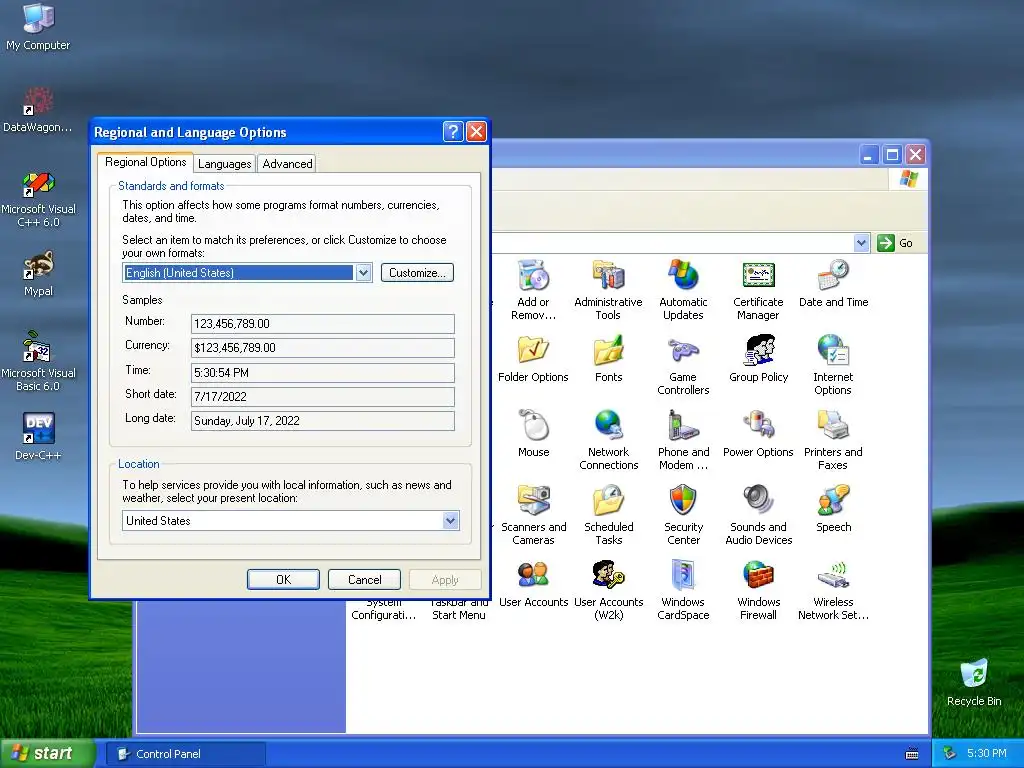Select DataWagon desktop shortcut
1024x768 pixels.
click(x=38, y=110)
